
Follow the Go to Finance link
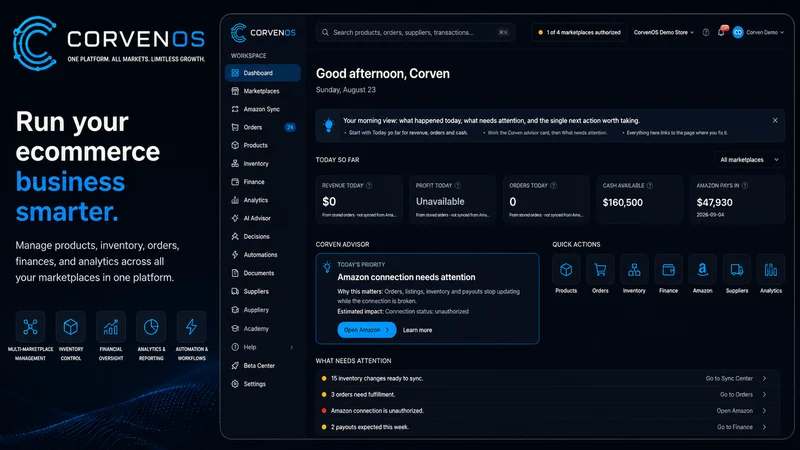(735, 427)
